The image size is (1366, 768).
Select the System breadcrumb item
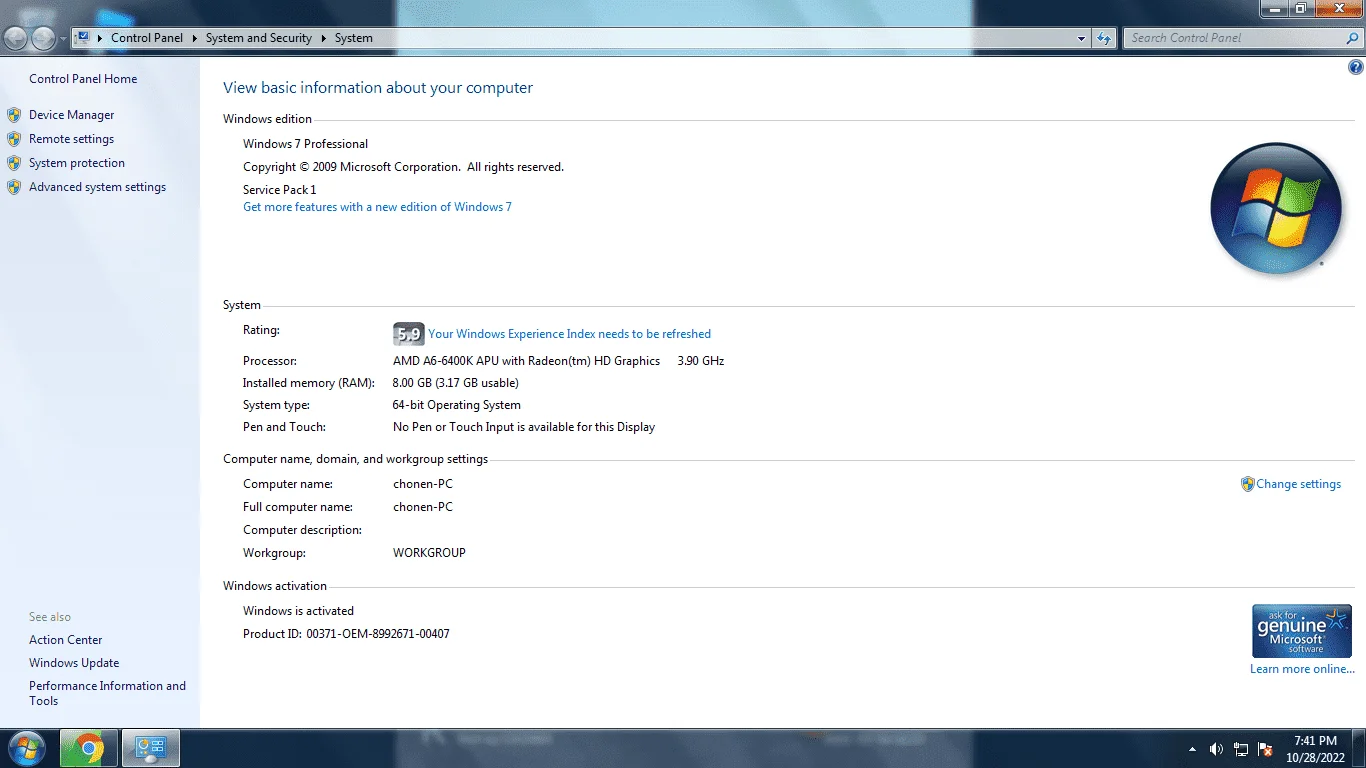[354, 38]
